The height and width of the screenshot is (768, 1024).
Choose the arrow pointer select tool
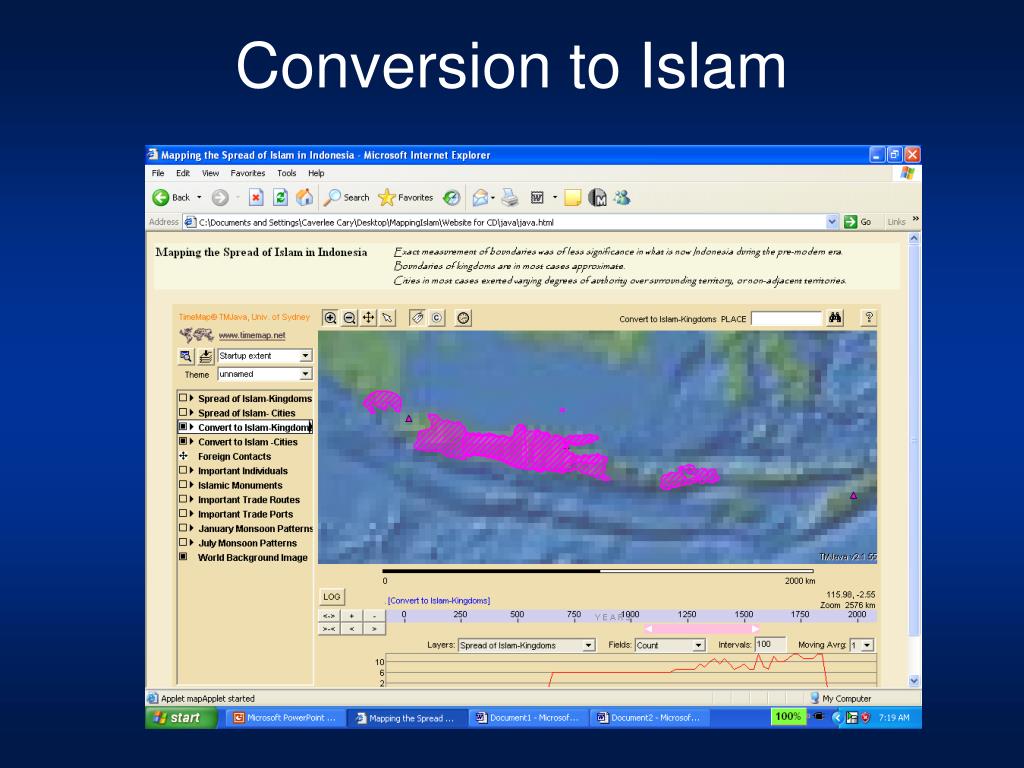pyautogui.click(x=388, y=318)
